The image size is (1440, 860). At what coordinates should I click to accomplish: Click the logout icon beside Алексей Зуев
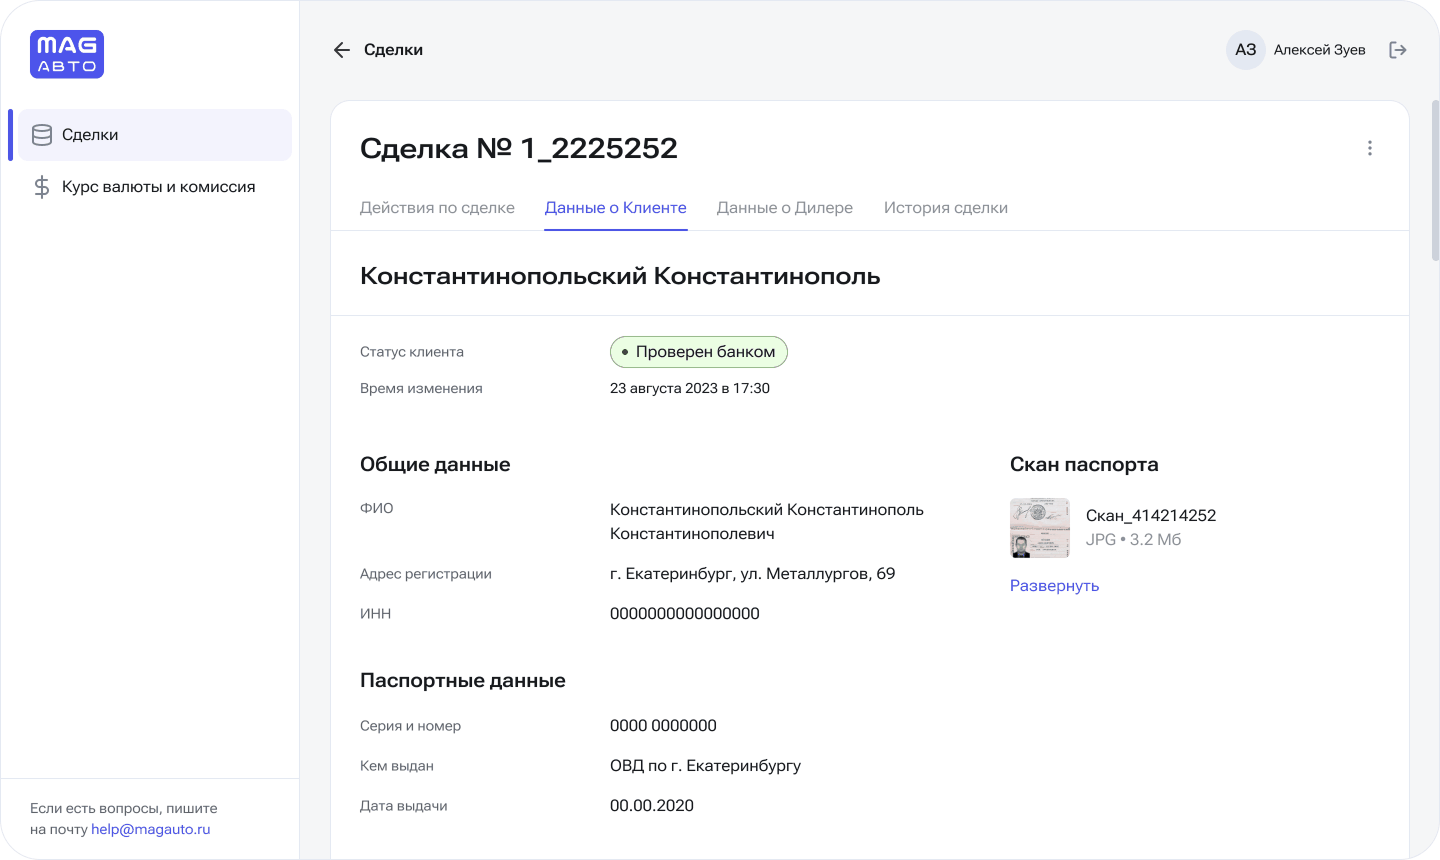(1398, 50)
